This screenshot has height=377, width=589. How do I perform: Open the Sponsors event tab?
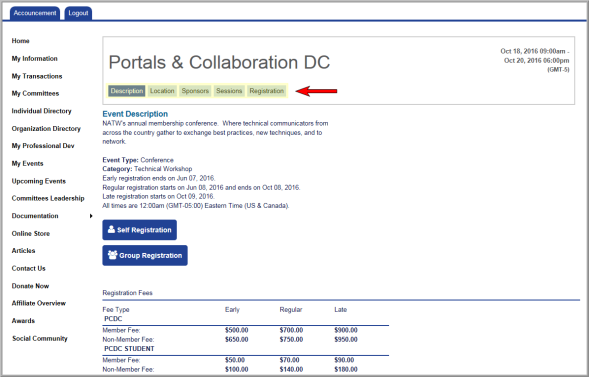coord(195,91)
